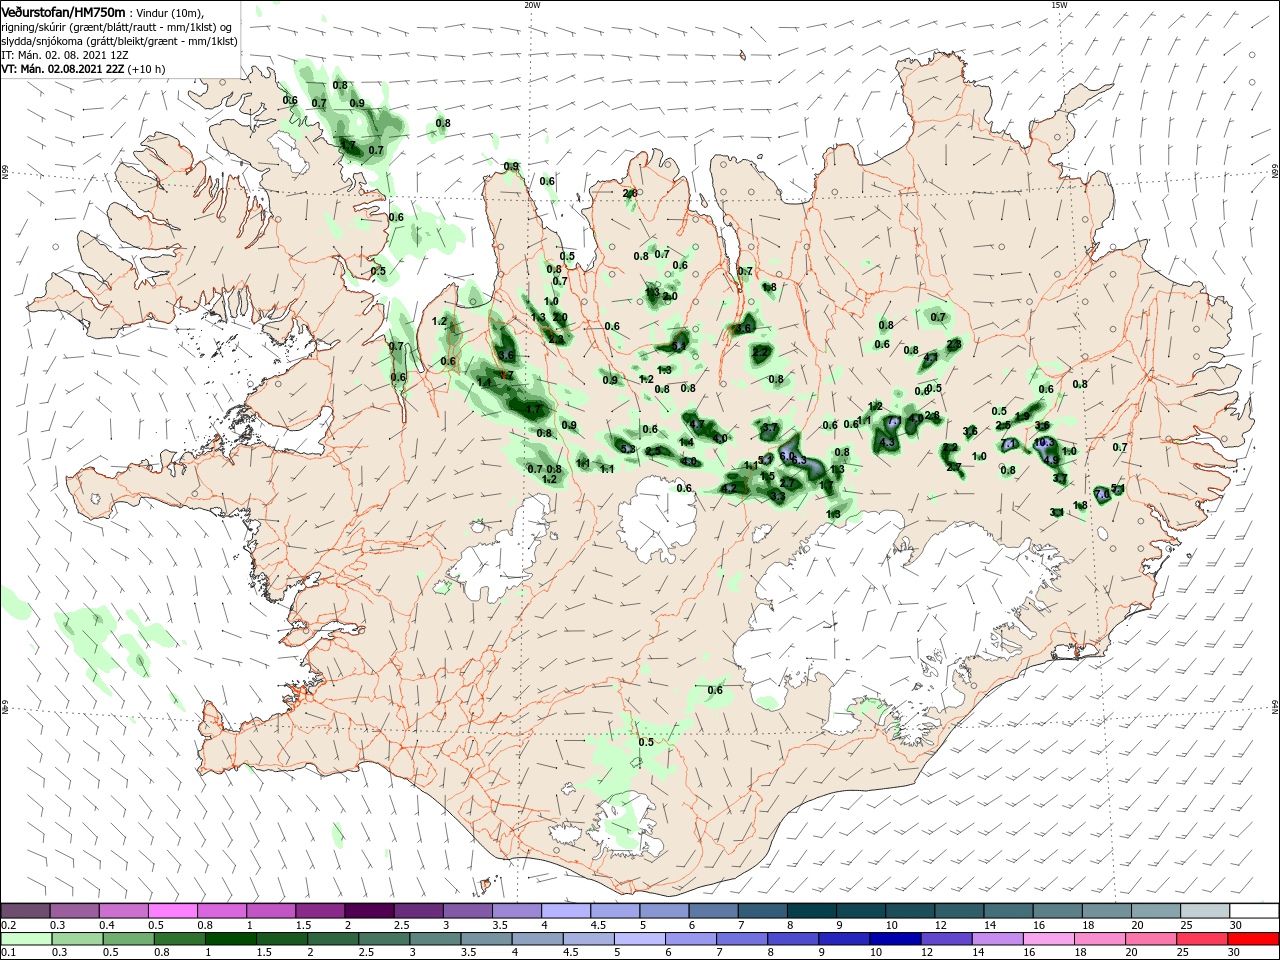Pick the darkest green 1 swatch in the lower row

[x=230, y=939]
